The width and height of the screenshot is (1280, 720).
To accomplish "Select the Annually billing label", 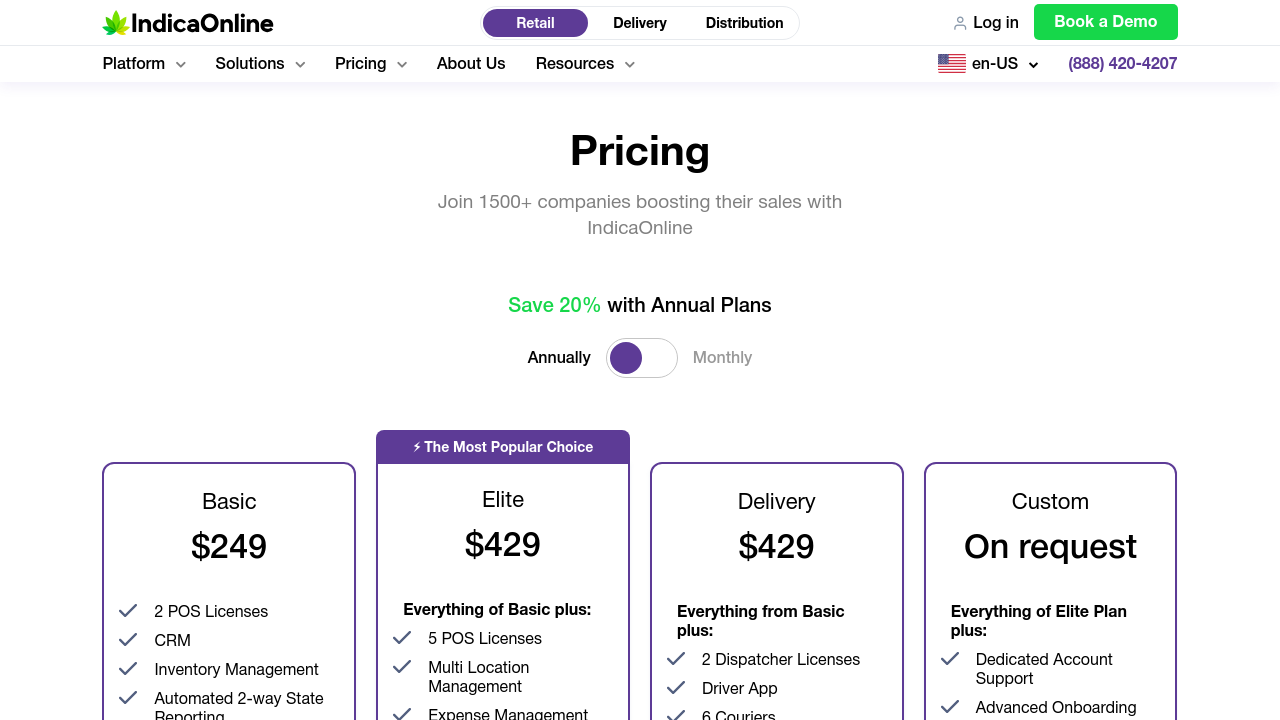I will 559,358.
